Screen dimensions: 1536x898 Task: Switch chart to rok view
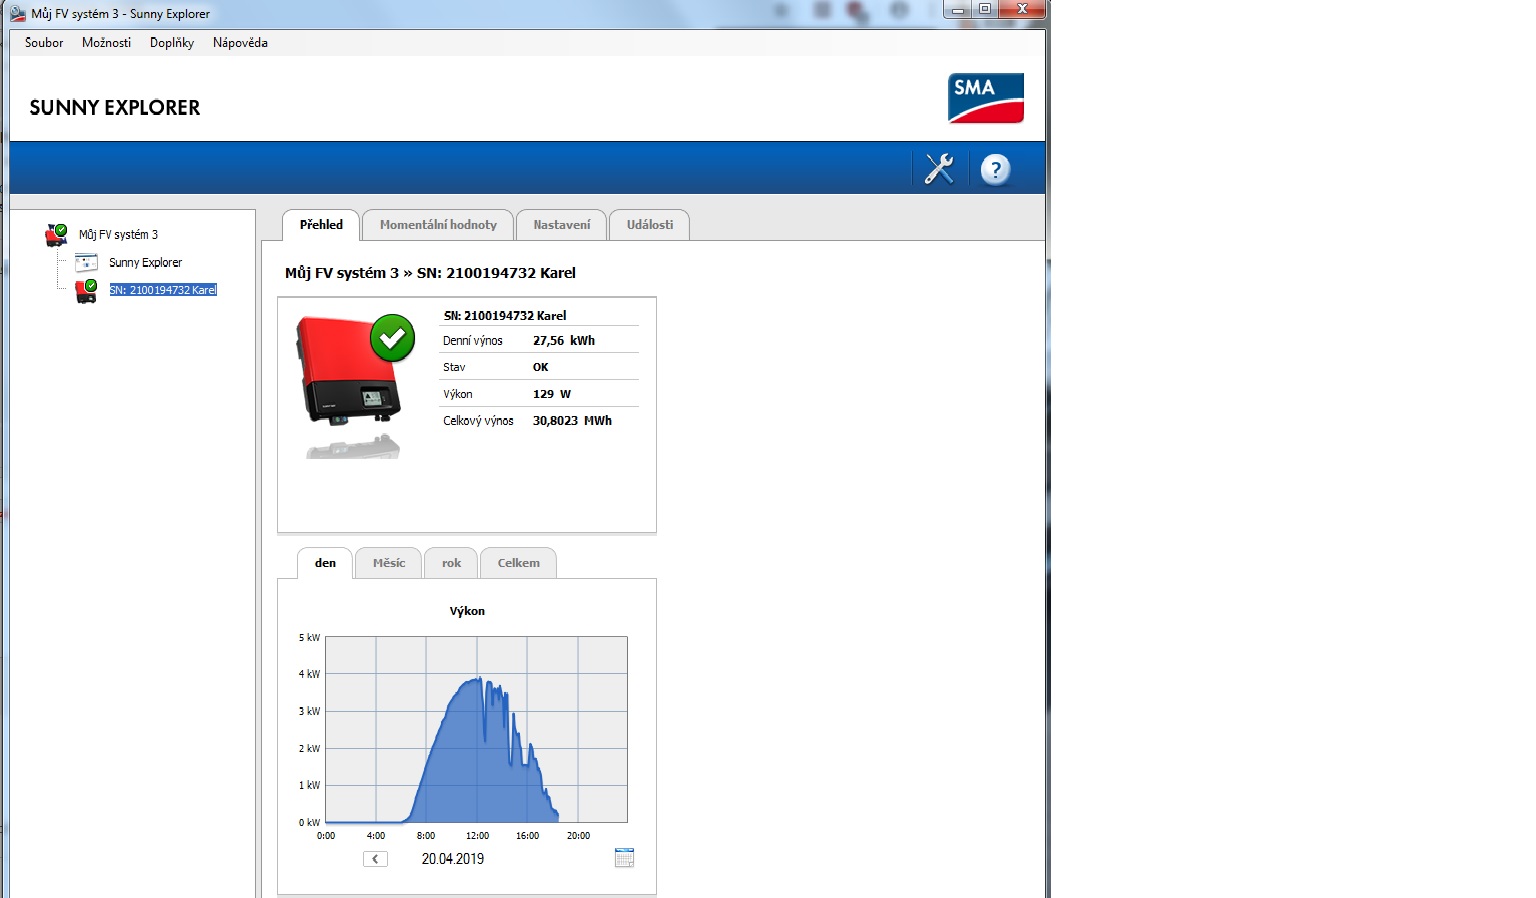[451, 563]
